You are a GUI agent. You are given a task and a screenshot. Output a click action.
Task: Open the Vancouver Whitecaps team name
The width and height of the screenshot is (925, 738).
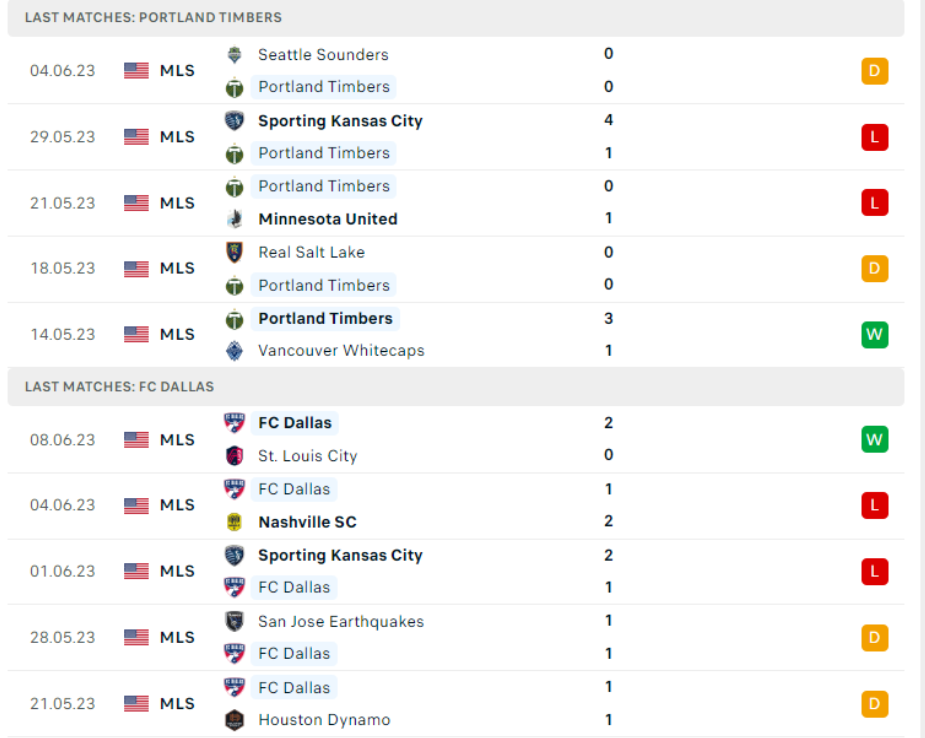click(341, 350)
